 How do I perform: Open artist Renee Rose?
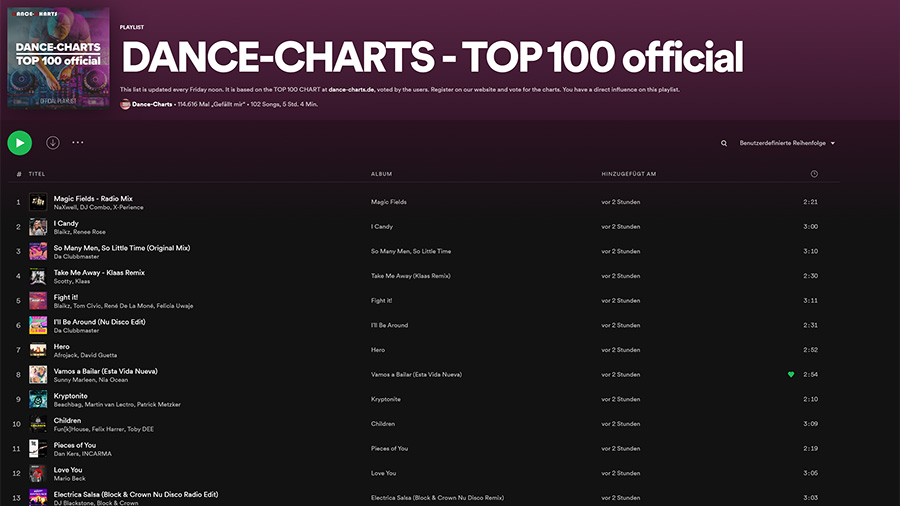pos(89,232)
